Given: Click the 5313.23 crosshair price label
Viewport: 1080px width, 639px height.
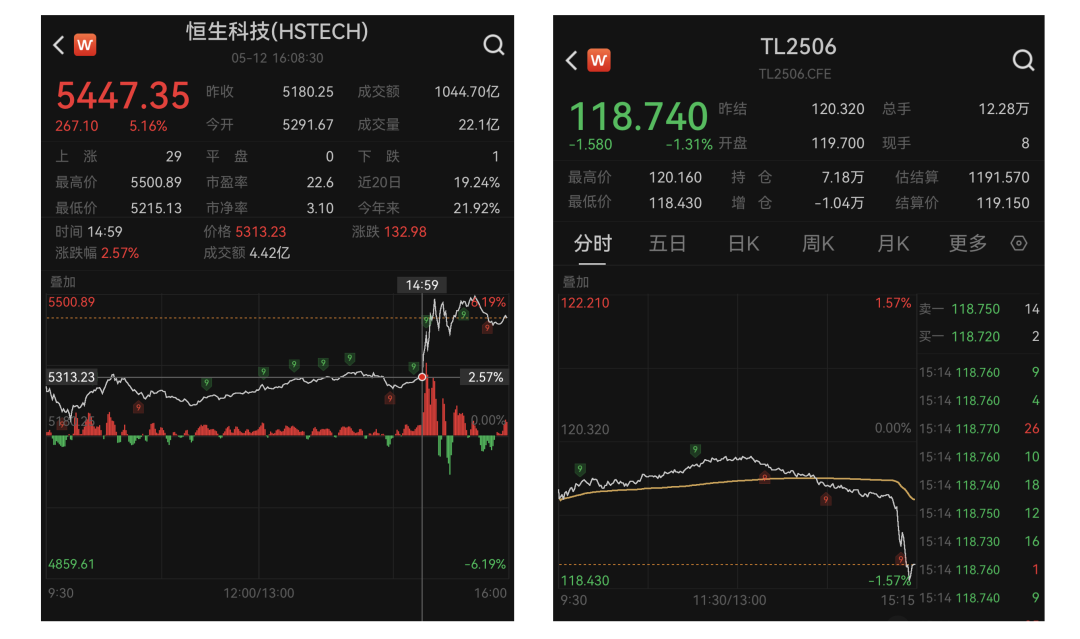Looking at the screenshot, I should tap(72, 377).
